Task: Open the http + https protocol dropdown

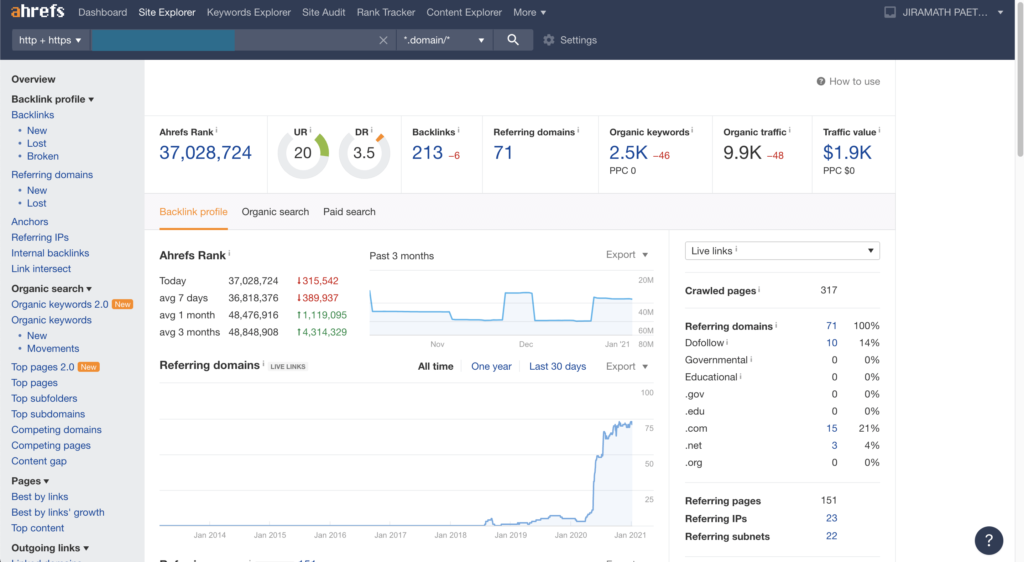Action: coord(50,40)
